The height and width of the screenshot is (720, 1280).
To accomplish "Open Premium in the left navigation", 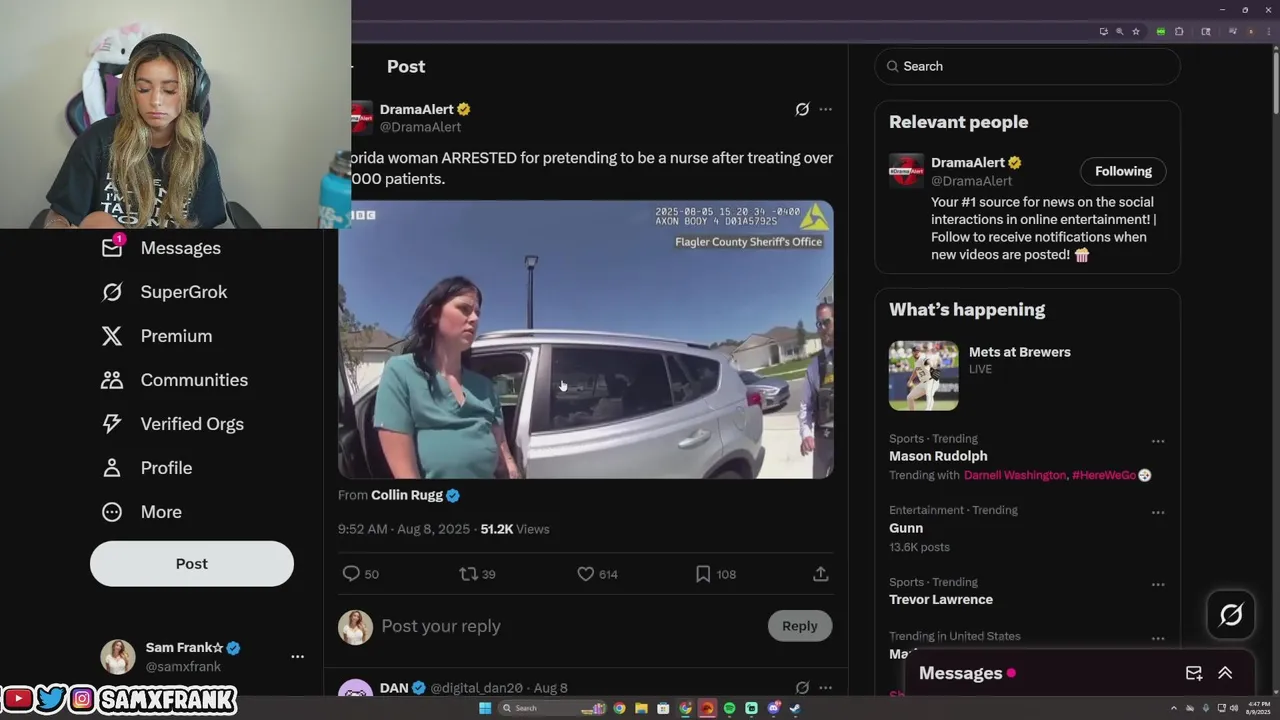I will pyautogui.click(x=156, y=336).
